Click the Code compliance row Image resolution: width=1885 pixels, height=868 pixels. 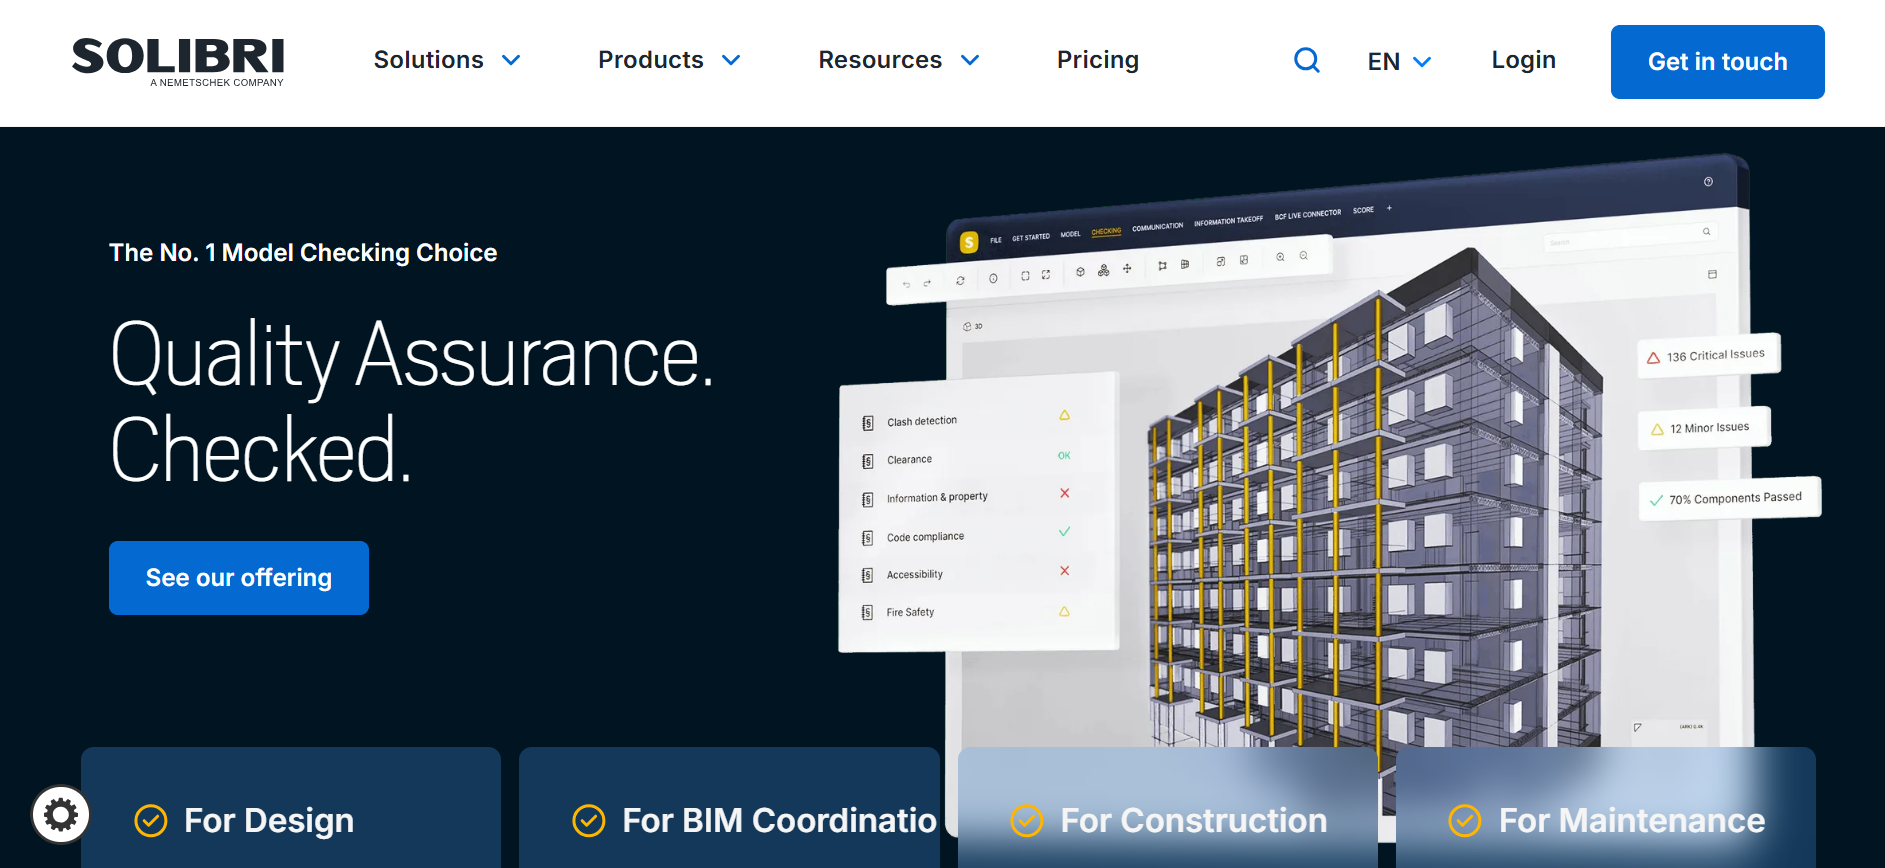[968, 536]
